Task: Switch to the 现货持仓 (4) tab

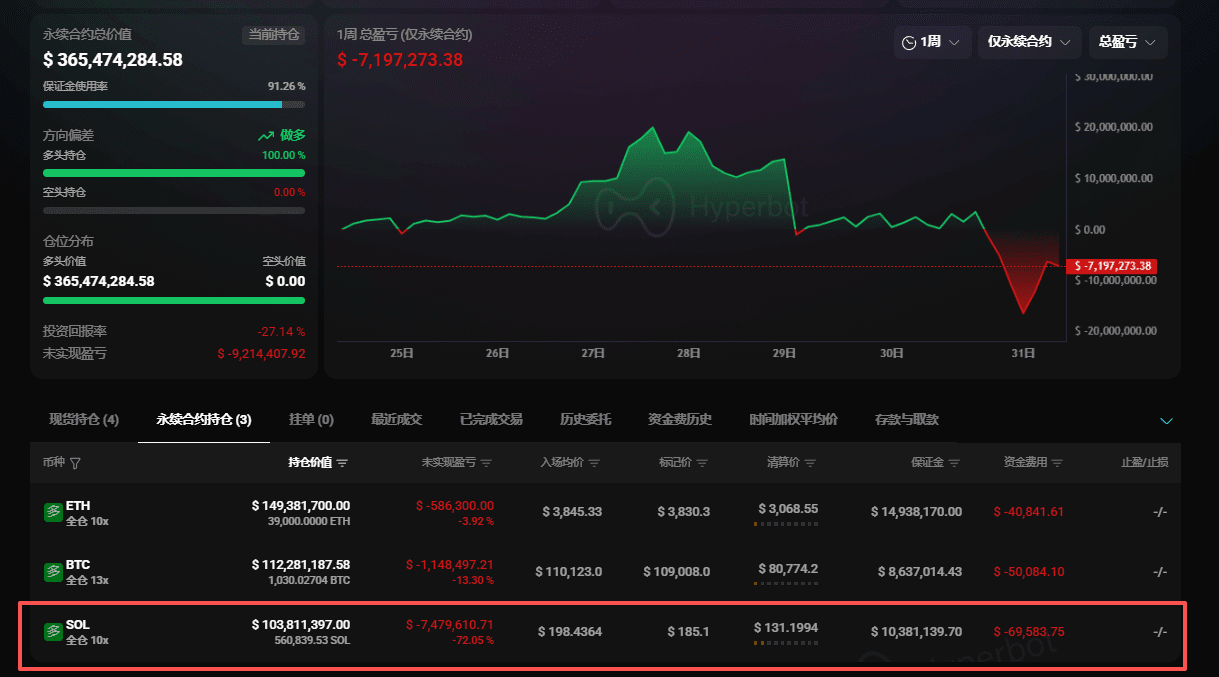Action: click(84, 419)
